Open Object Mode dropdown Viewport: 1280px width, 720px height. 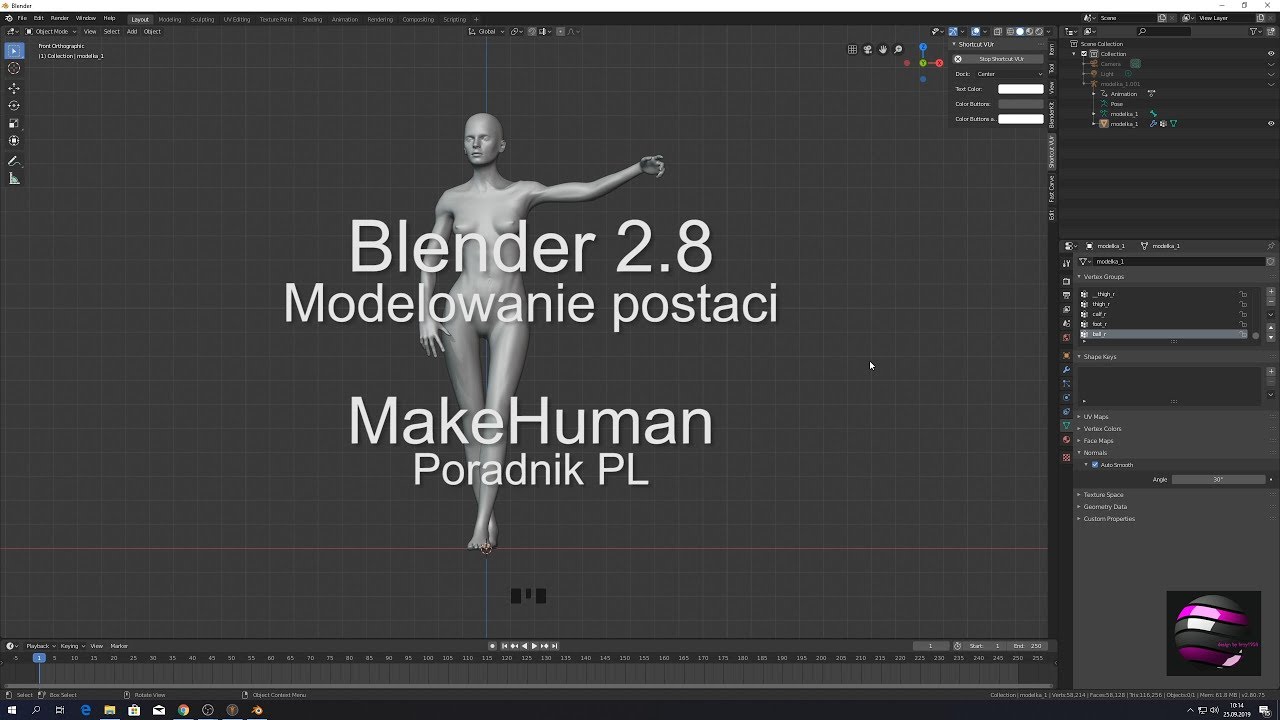(x=50, y=31)
